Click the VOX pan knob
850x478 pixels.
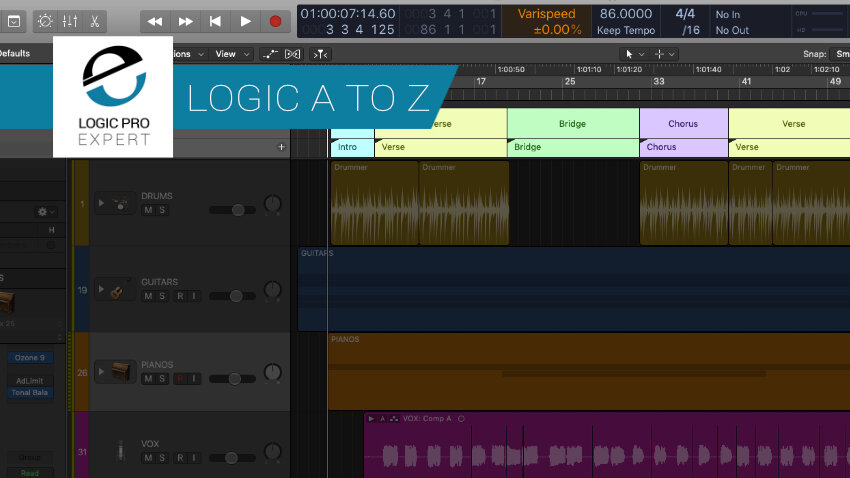tap(273, 452)
